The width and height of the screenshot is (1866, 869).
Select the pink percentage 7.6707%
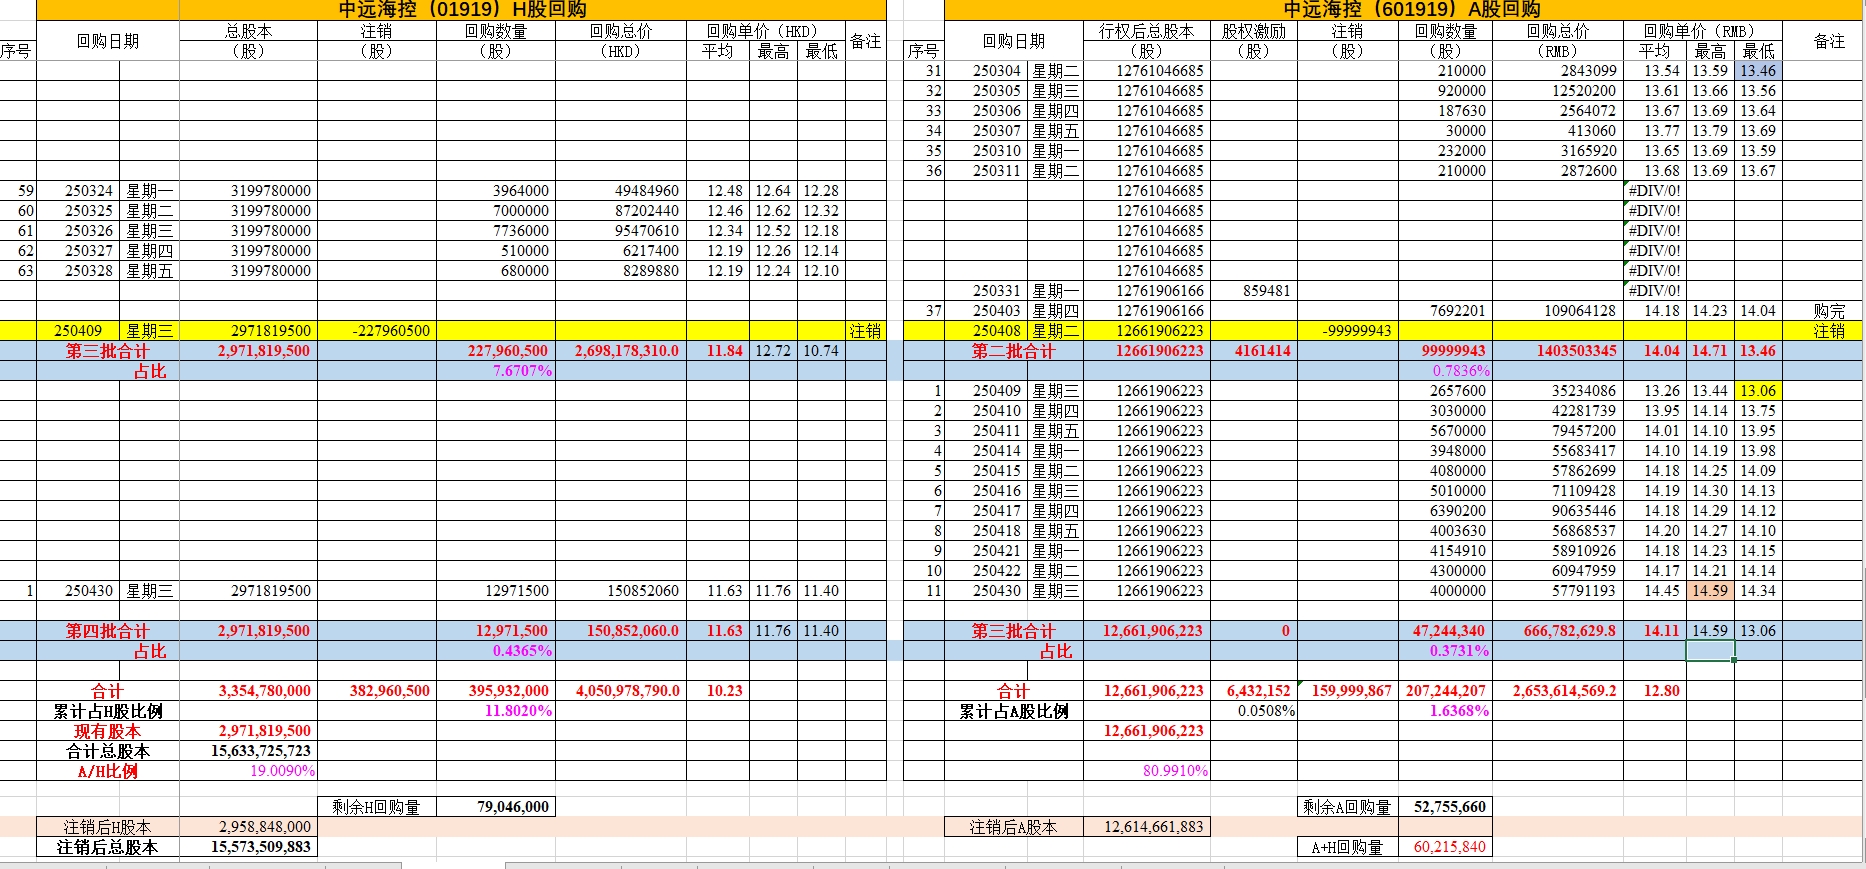(x=496, y=371)
